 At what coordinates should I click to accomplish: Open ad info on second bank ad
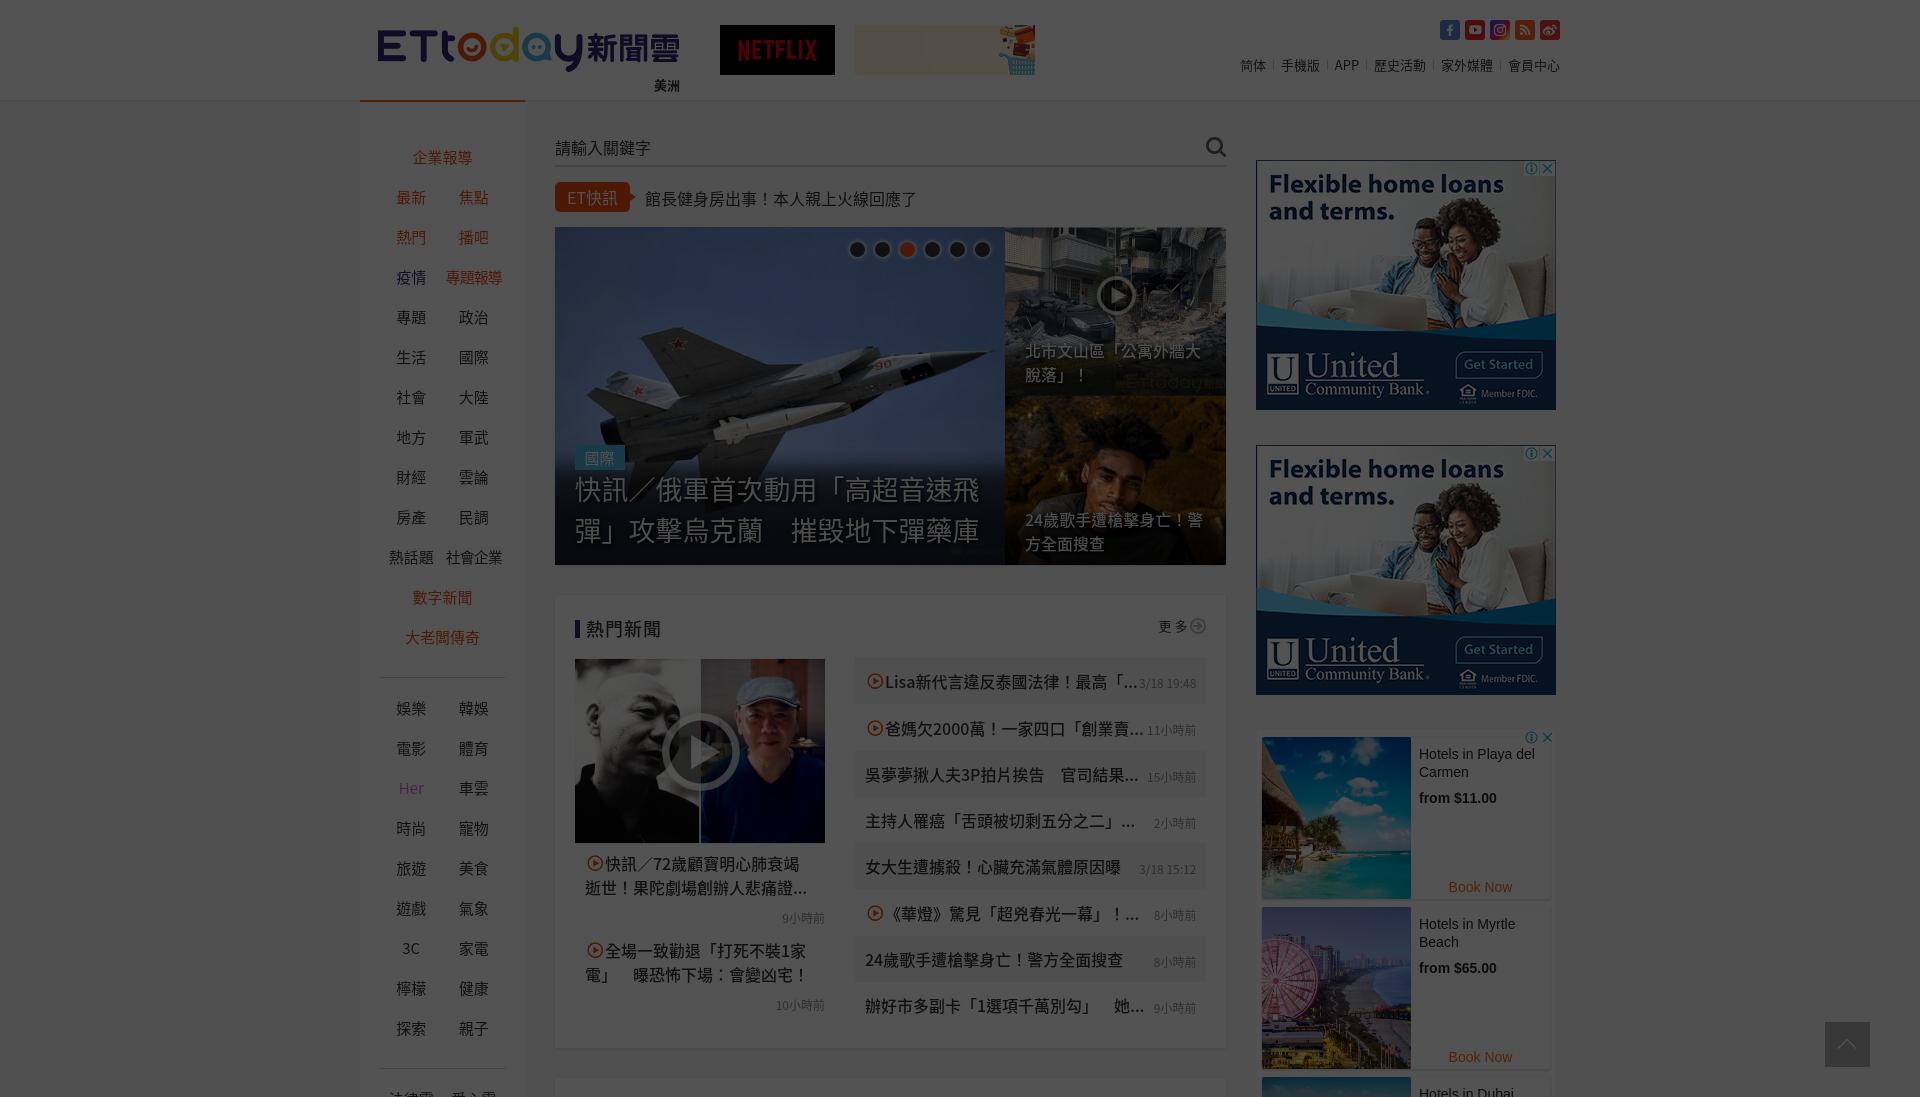1531,453
